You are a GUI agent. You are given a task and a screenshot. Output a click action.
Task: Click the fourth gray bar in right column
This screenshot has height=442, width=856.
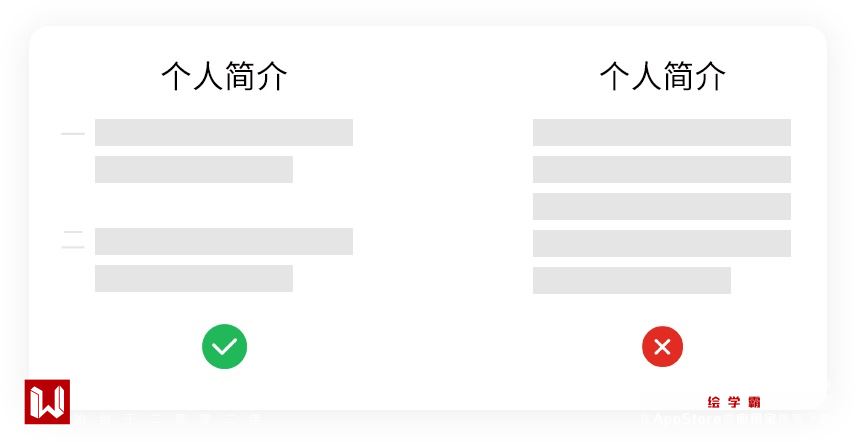662,243
